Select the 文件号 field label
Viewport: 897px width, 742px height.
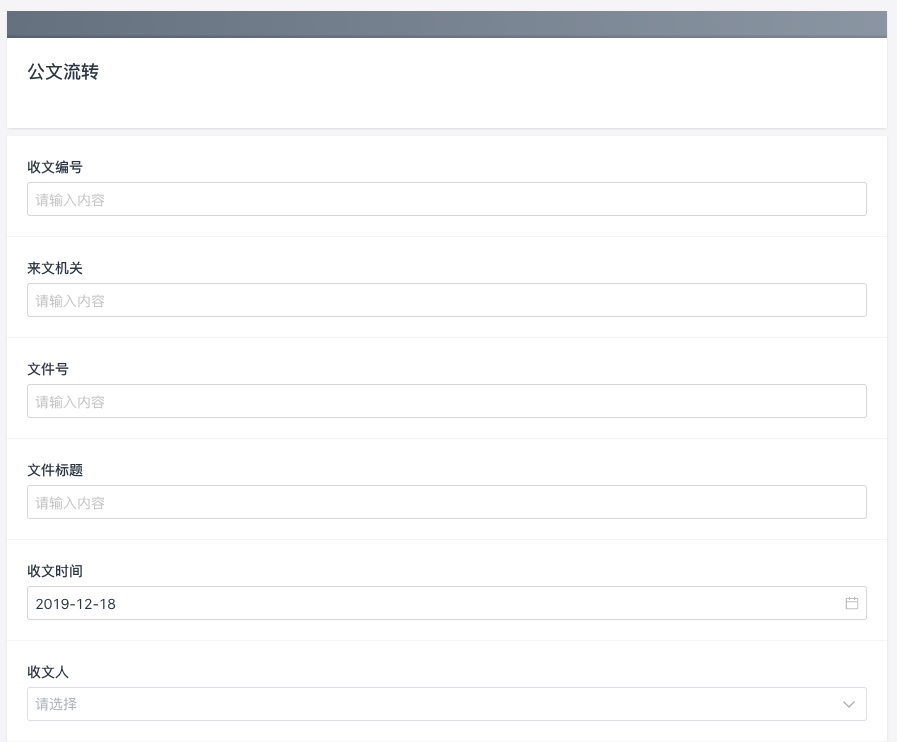click(48, 369)
